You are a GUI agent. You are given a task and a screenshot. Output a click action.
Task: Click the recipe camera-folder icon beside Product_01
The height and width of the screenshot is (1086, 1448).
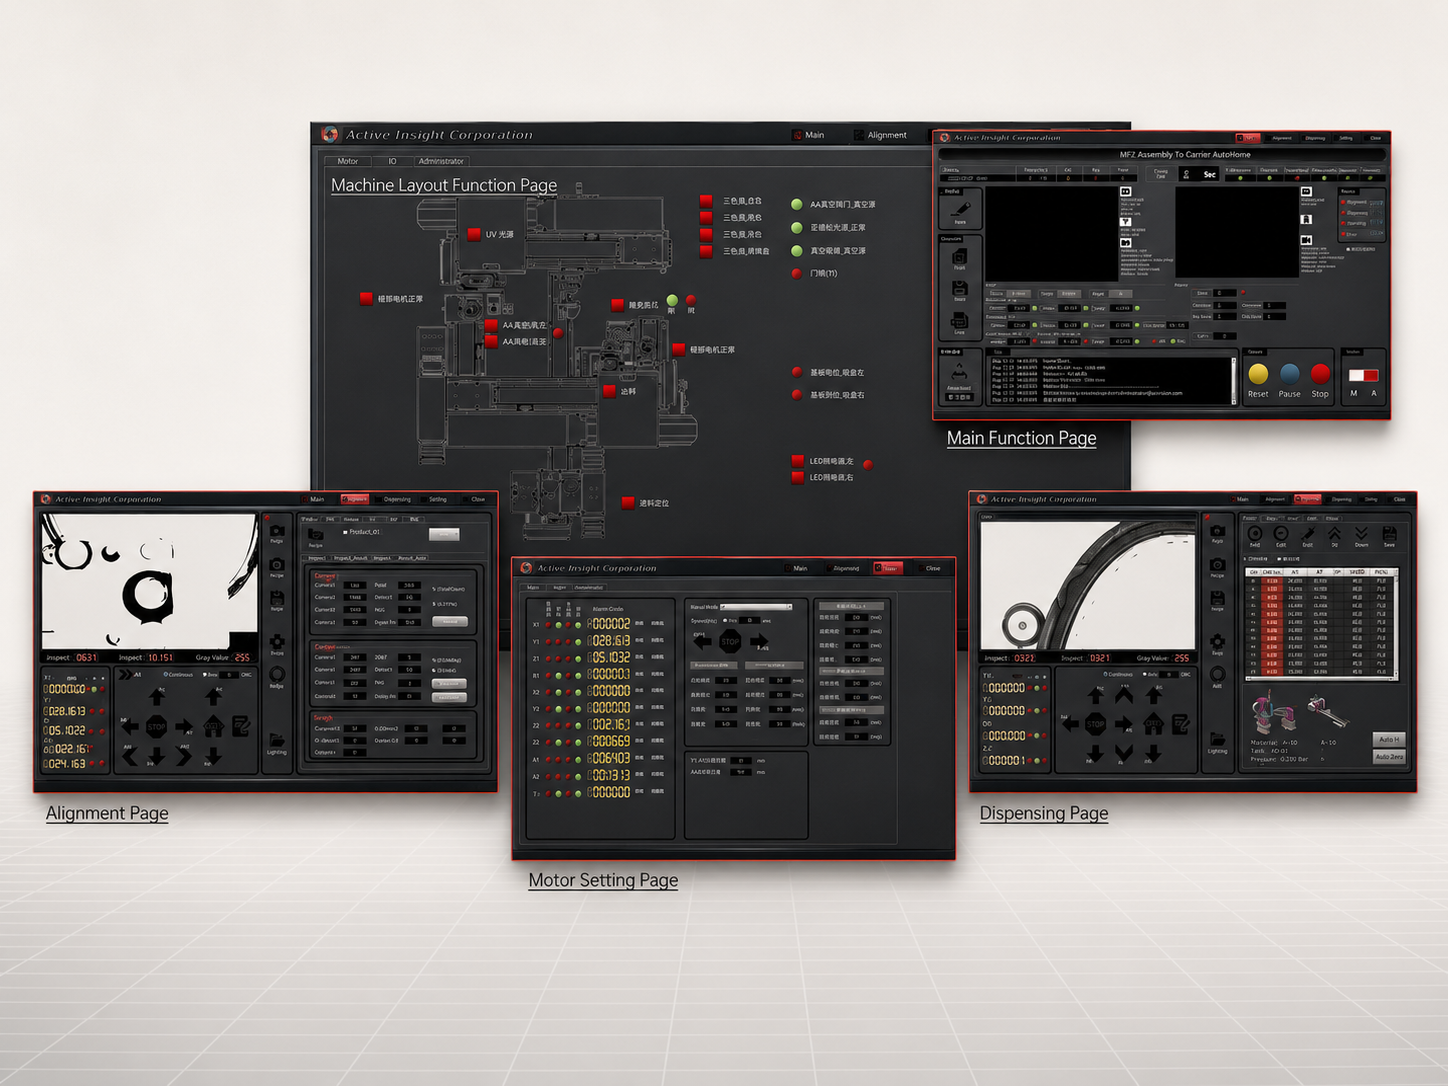click(x=316, y=535)
